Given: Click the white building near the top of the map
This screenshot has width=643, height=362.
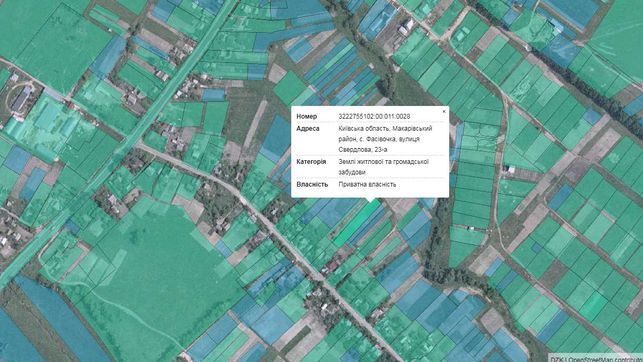Looking at the screenshot, I should point(405,27).
